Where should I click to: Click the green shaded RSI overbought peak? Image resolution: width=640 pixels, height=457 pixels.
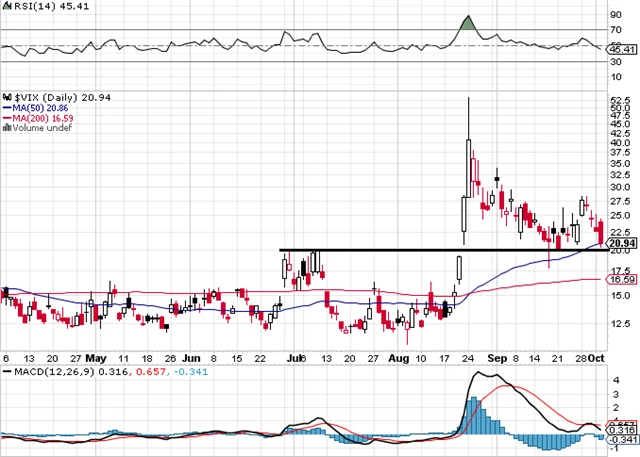(467, 24)
